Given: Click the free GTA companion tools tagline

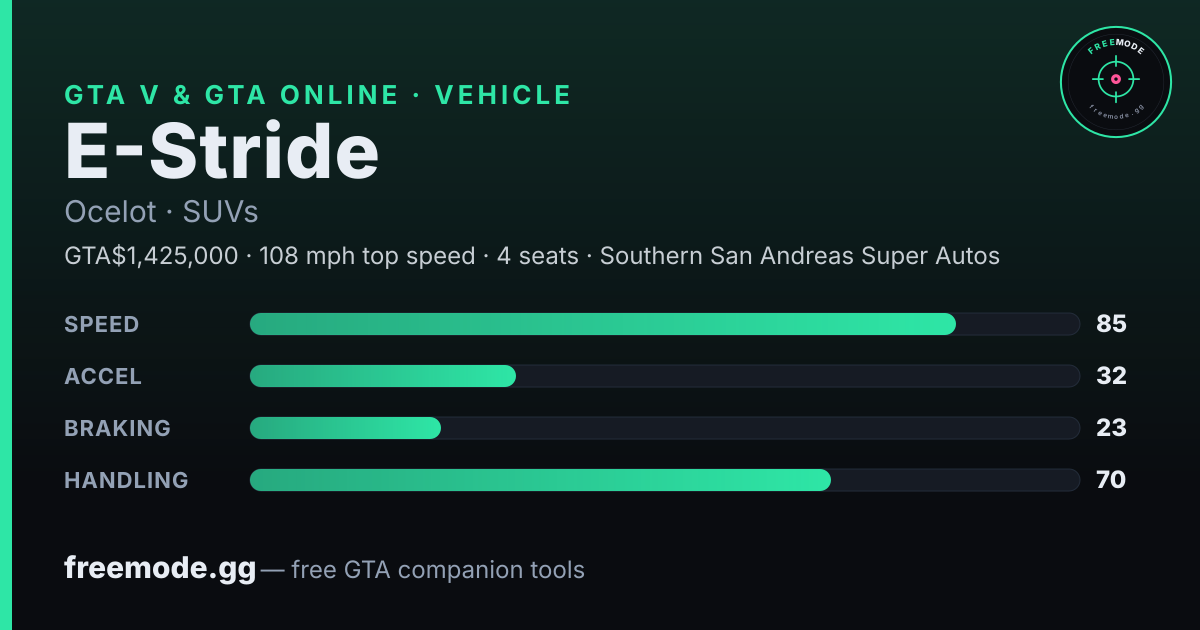Looking at the screenshot, I should point(438,570).
